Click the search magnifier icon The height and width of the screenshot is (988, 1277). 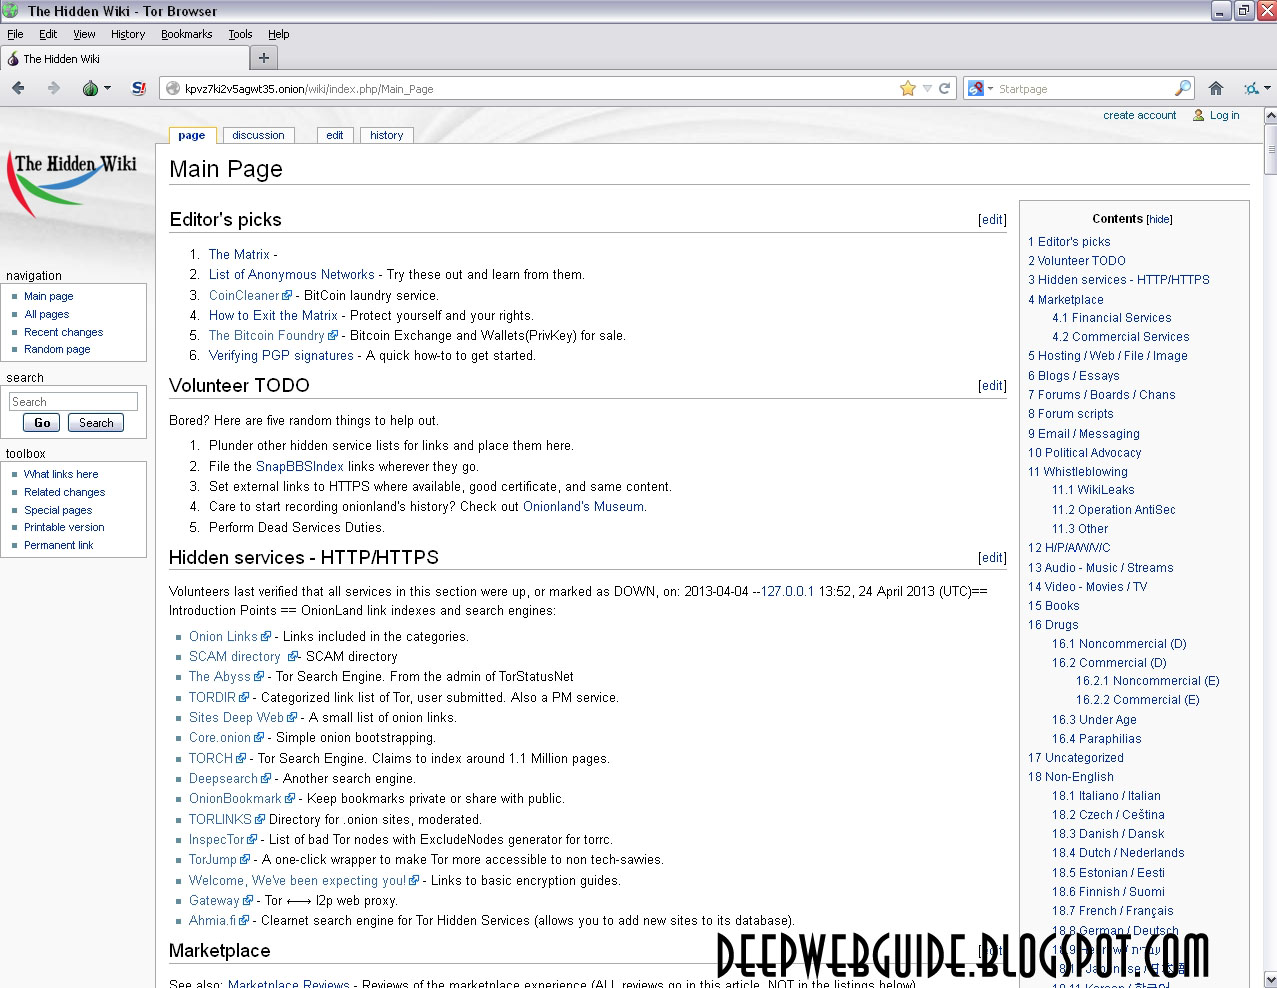1183,88
